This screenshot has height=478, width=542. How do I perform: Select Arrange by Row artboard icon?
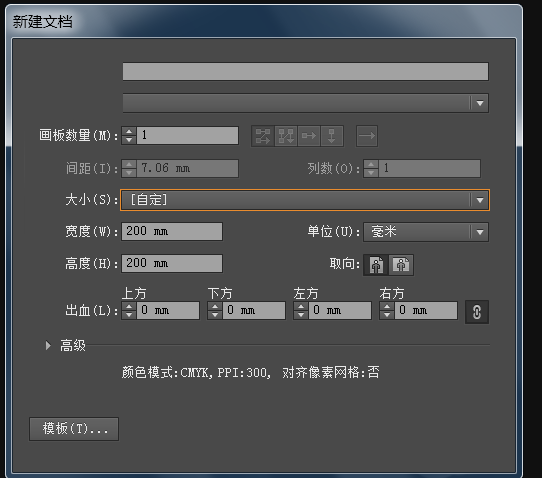click(x=309, y=136)
